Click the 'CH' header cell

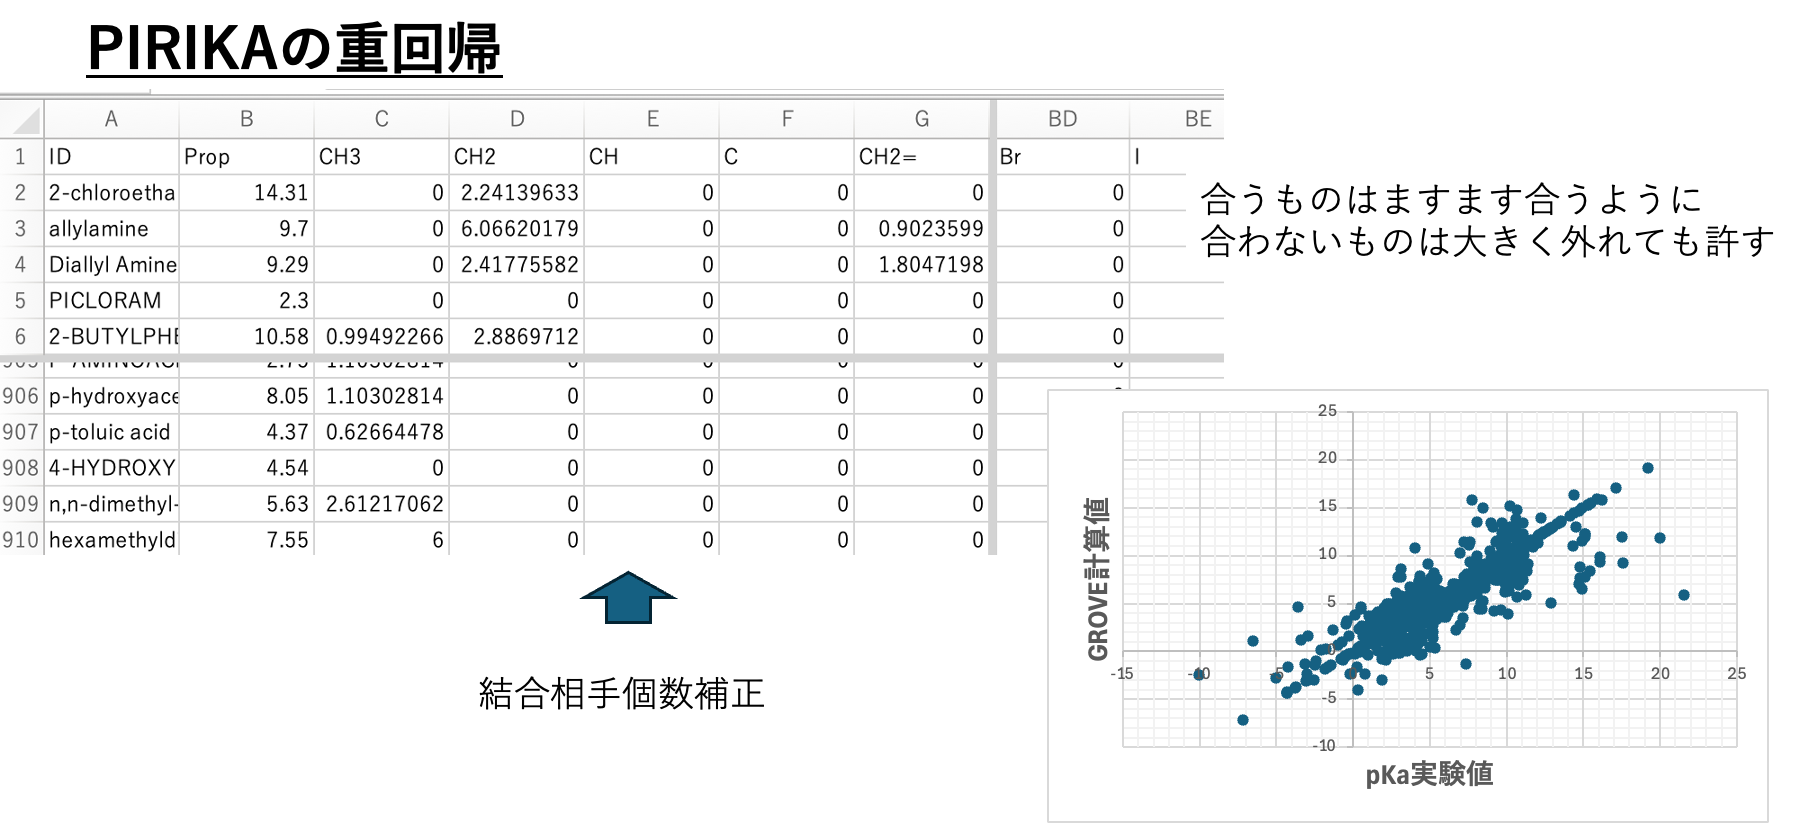652,156
